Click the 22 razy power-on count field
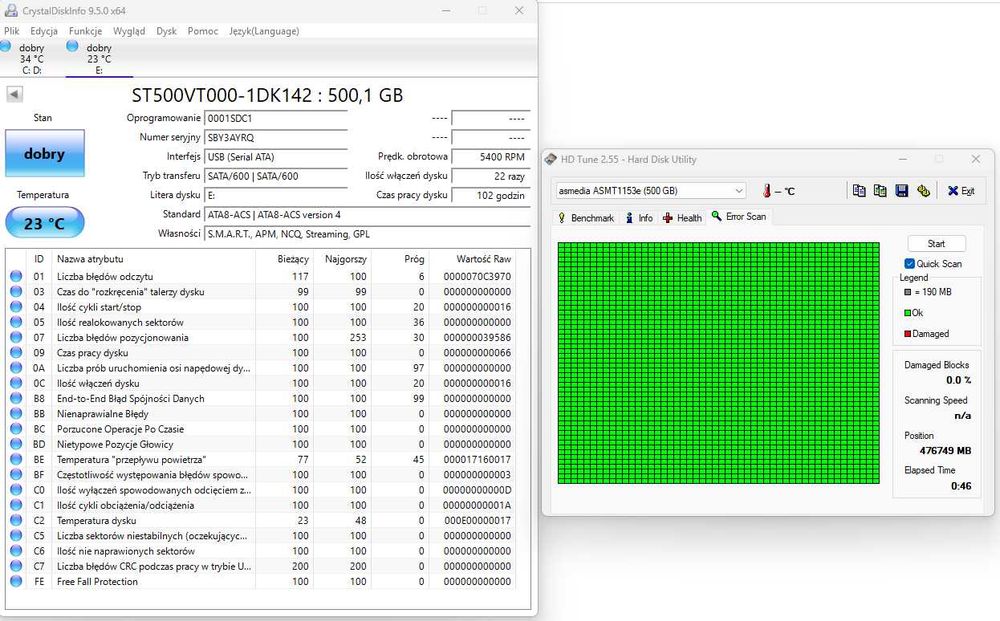This screenshot has width=1000, height=621. pos(490,176)
